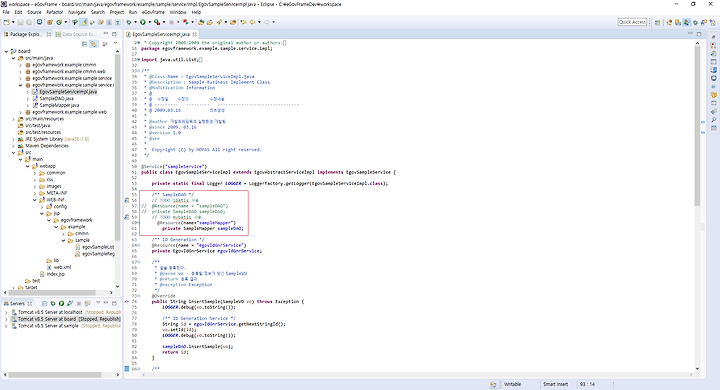The width and height of the screenshot is (720, 390).
Task: Click the status bar tip icon near Writable
Action: [493, 384]
